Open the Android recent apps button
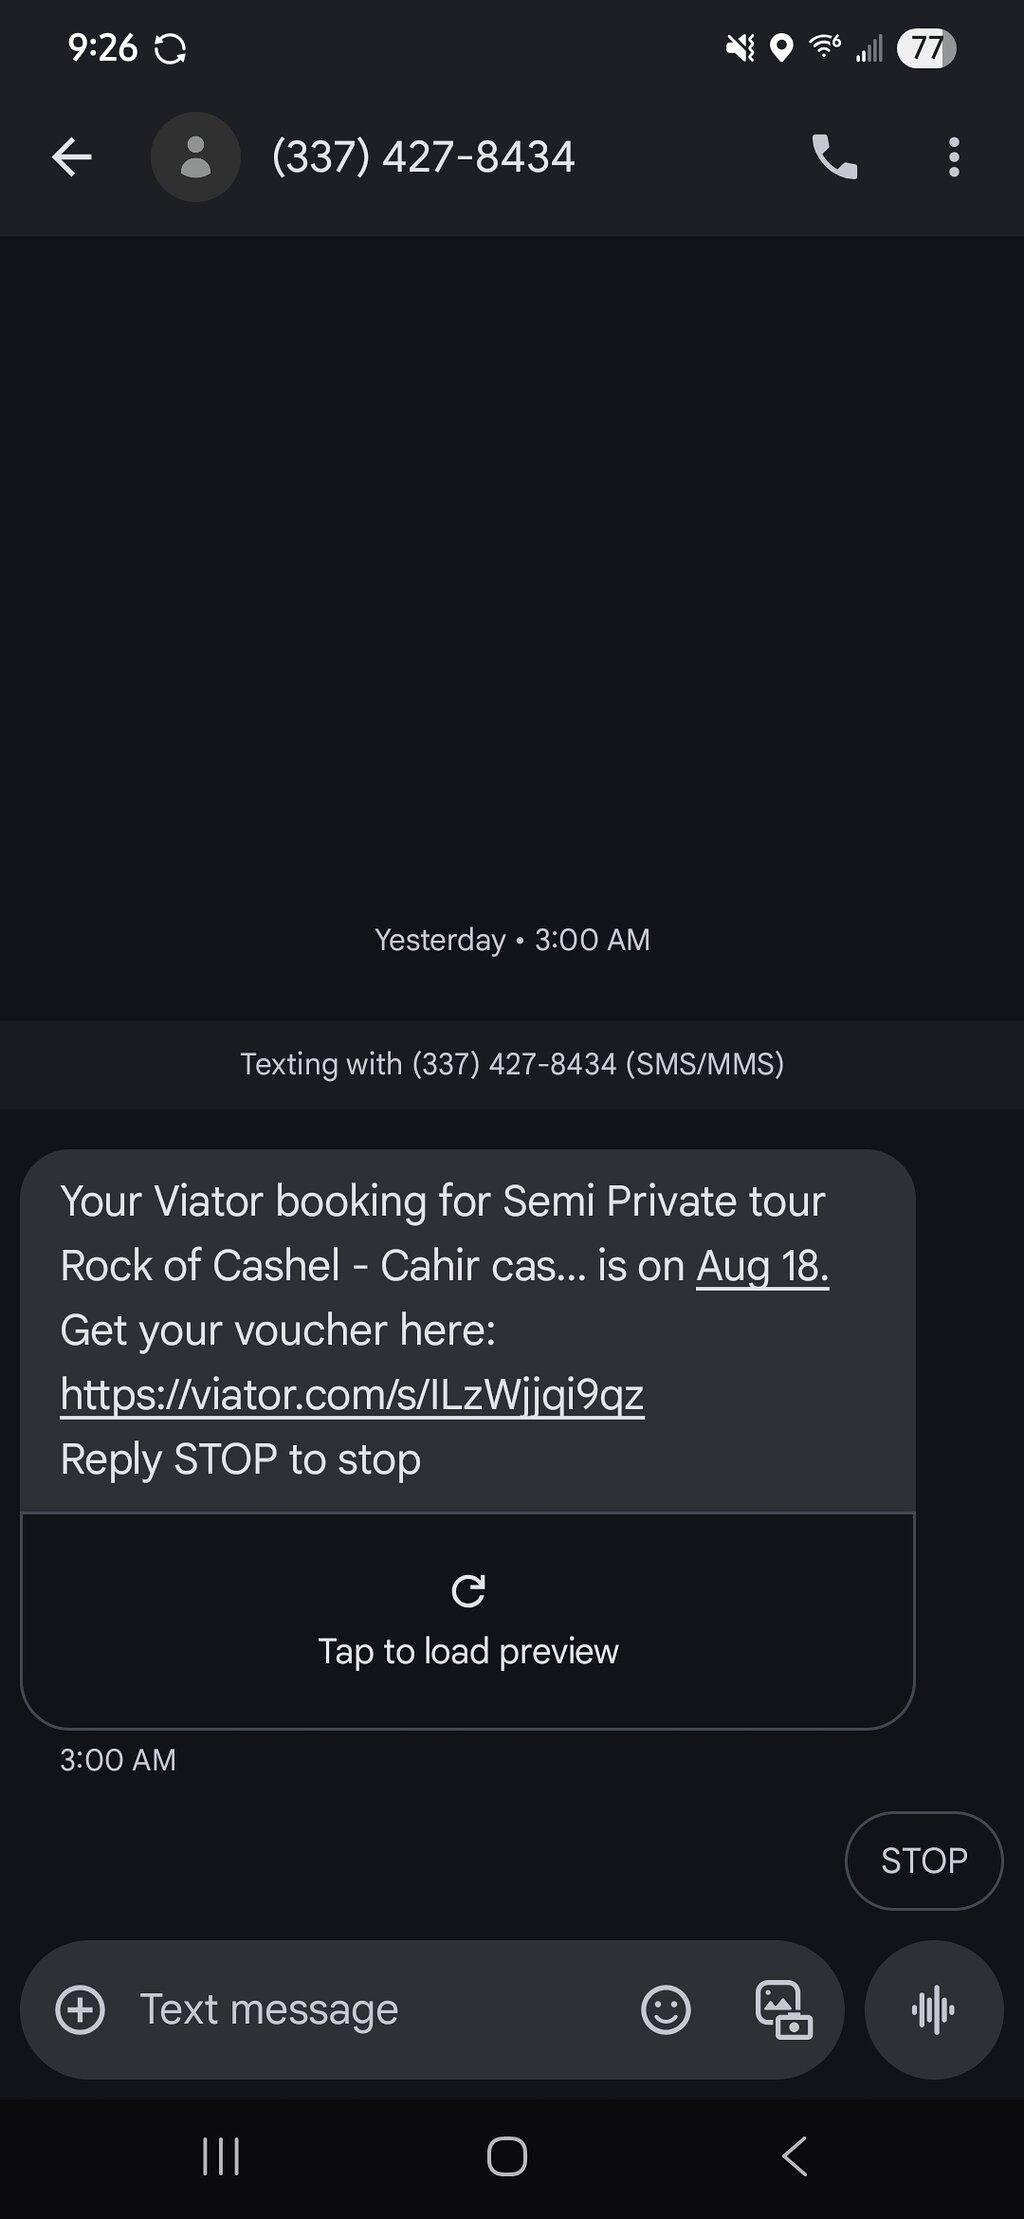Screen dimensions: 1024x2219 coord(221,2156)
